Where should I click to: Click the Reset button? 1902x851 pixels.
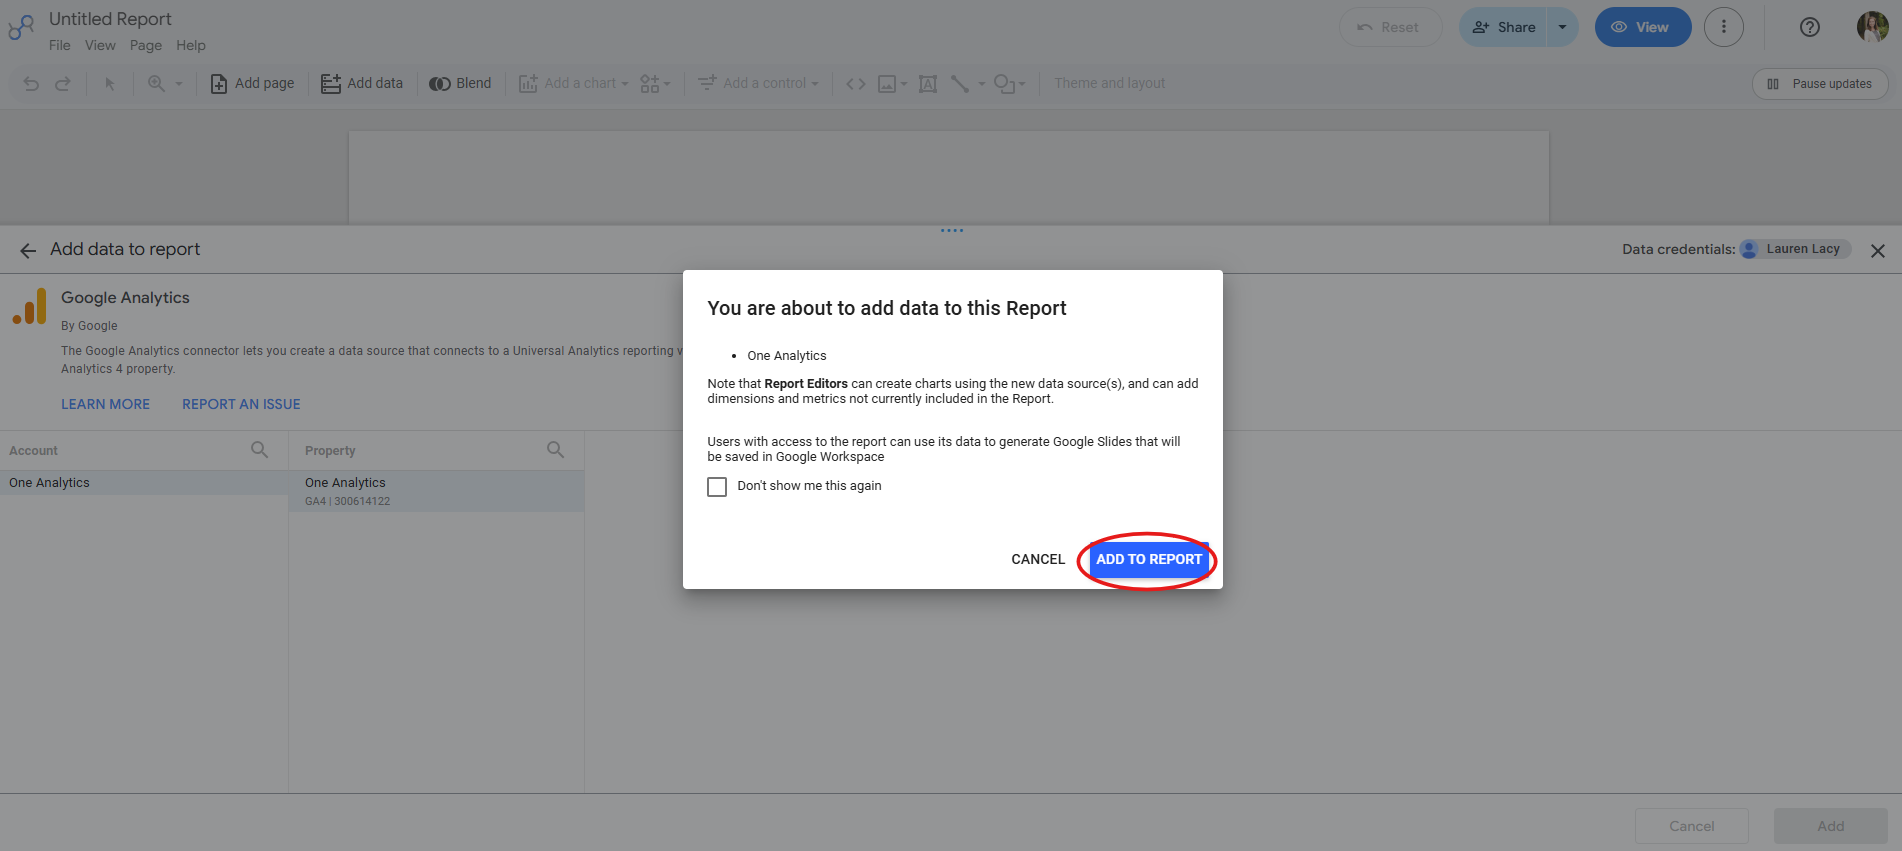tap(1390, 27)
